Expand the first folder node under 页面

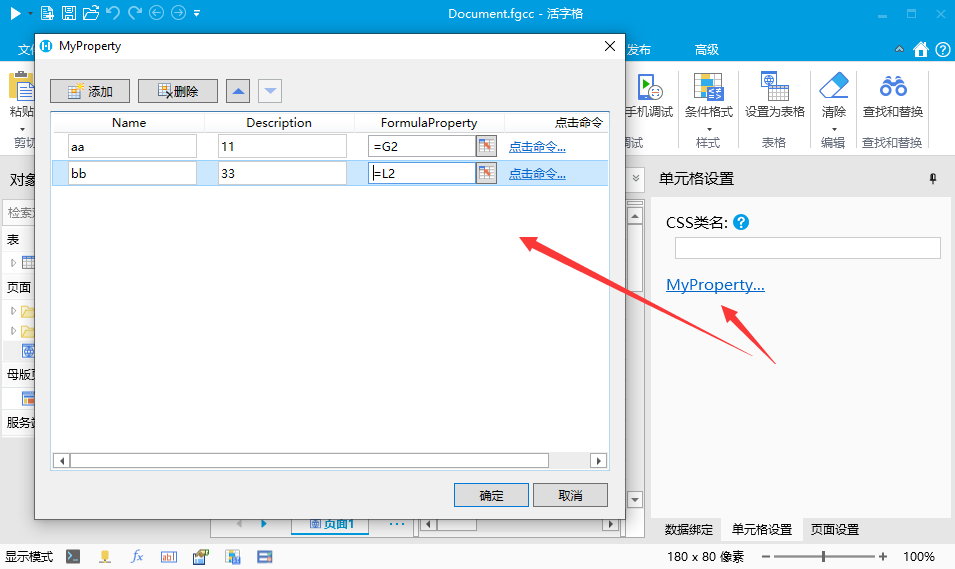[x=13, y=311]
